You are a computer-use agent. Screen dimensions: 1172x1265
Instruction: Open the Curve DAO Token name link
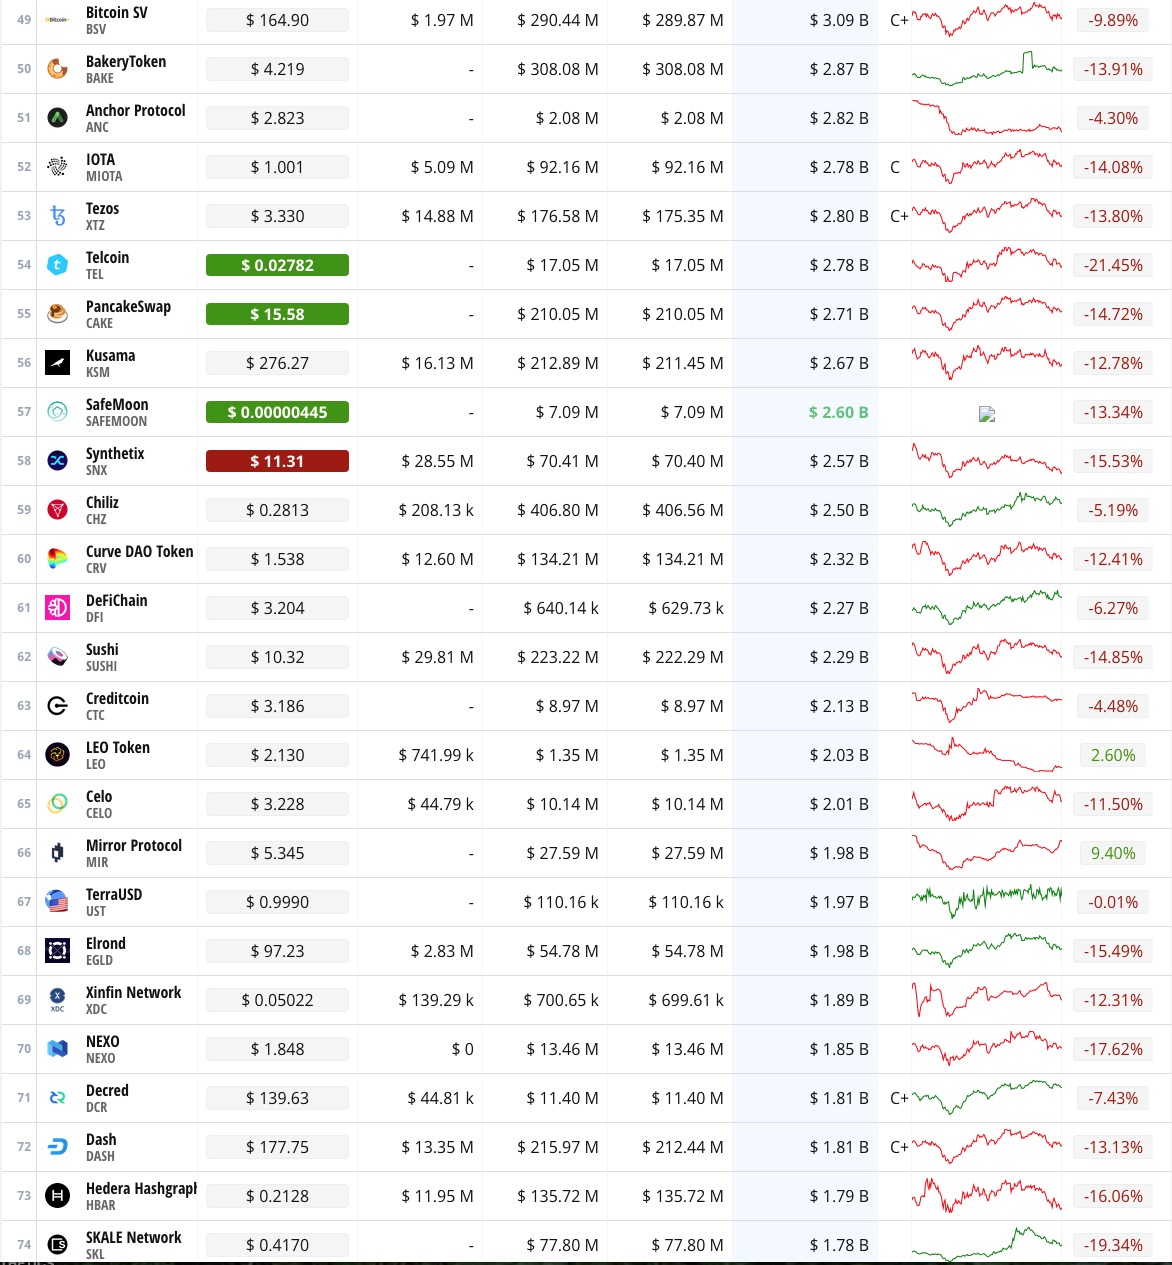(139, 552)
